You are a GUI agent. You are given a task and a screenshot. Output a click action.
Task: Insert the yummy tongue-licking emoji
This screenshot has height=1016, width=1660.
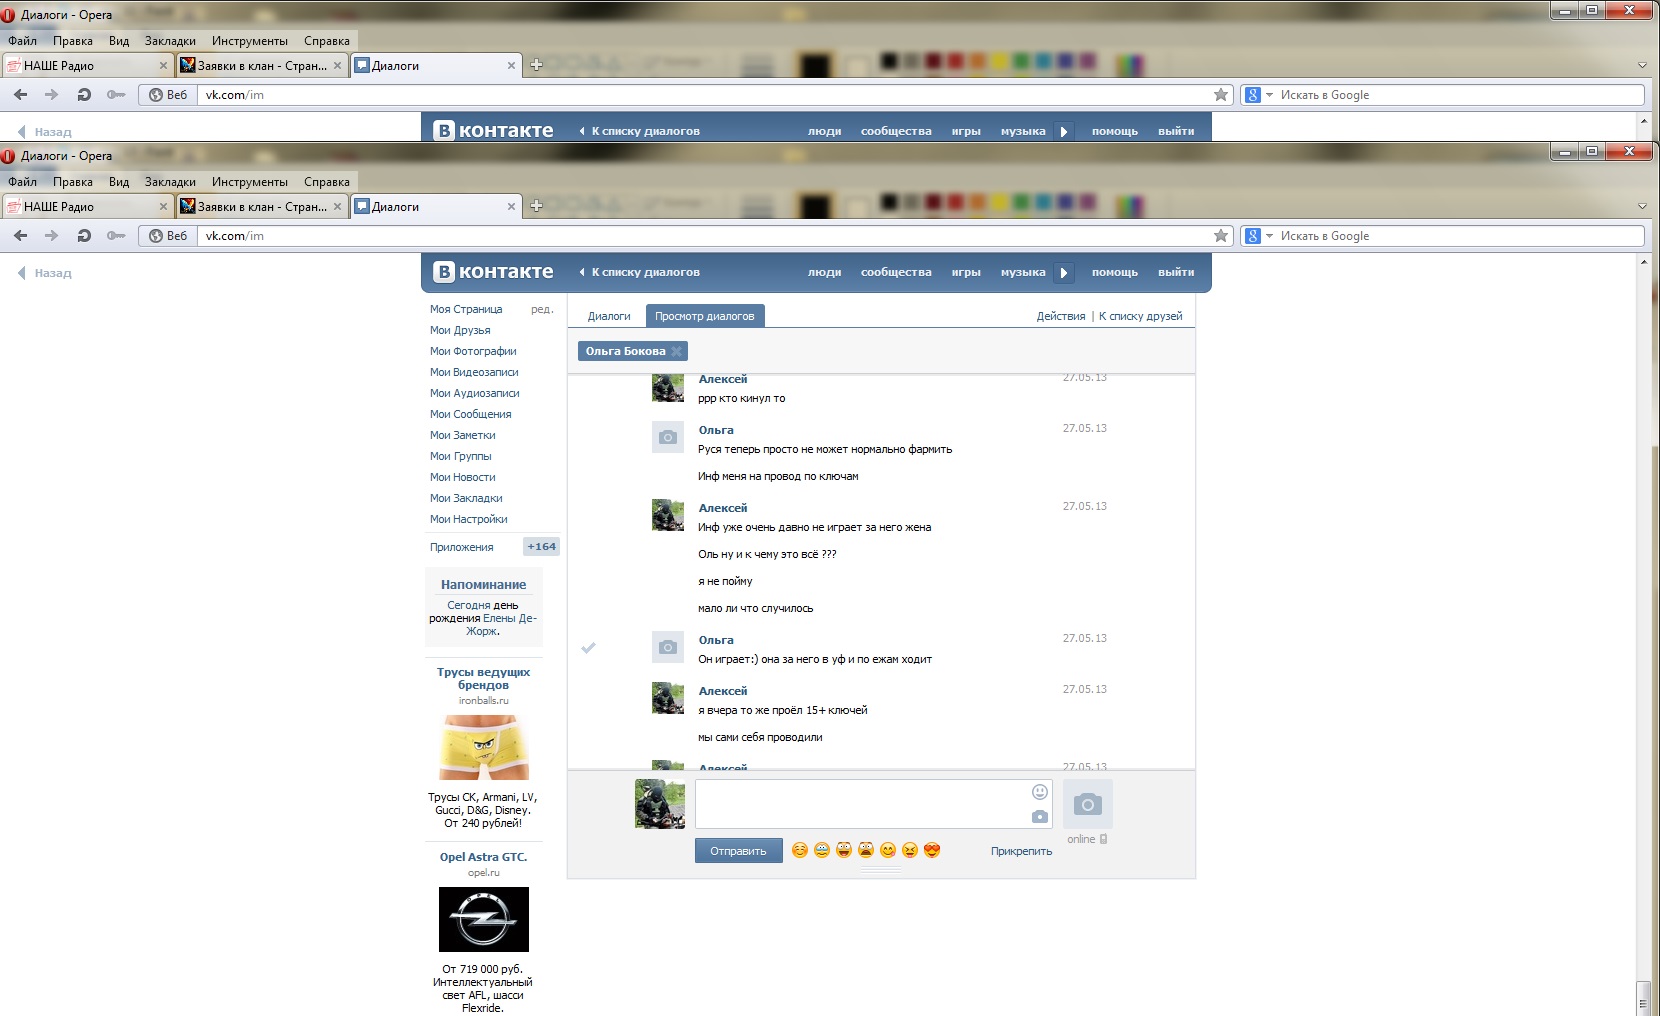tap(888, 850)
